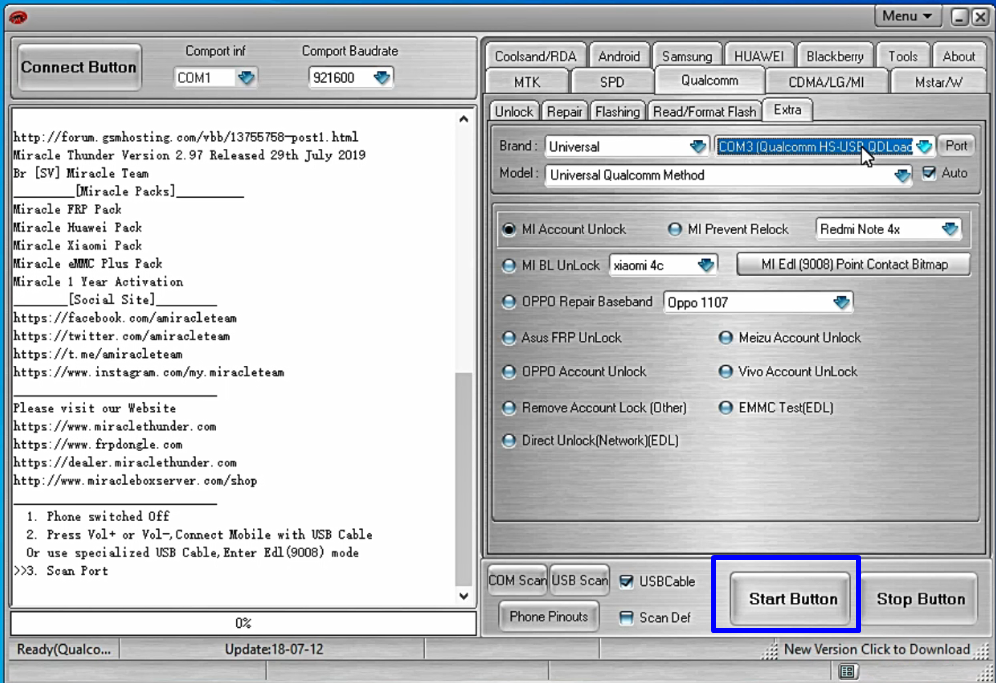Viewport: 996px width, 683px height.
Task: Select MI Account Unlock radio option
Action: (x=510, y=229)
